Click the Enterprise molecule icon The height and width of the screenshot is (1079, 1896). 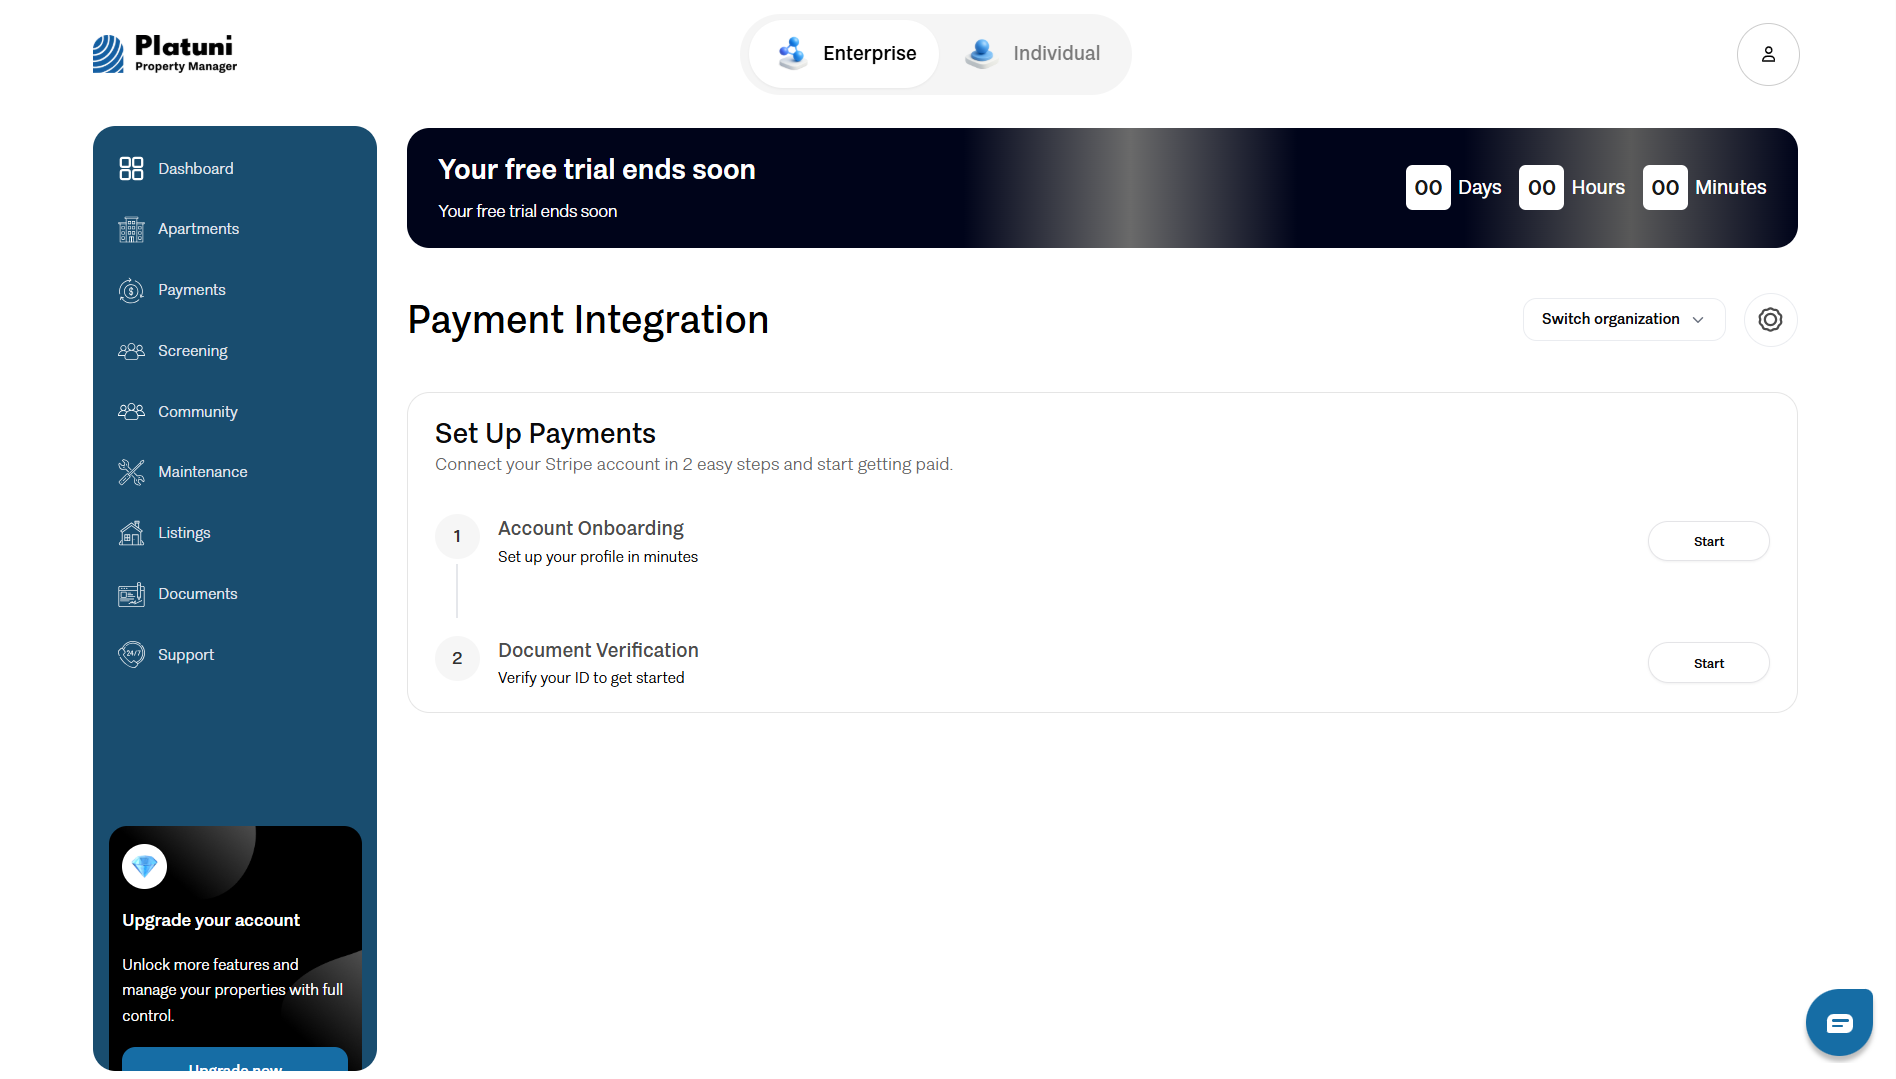792,53
